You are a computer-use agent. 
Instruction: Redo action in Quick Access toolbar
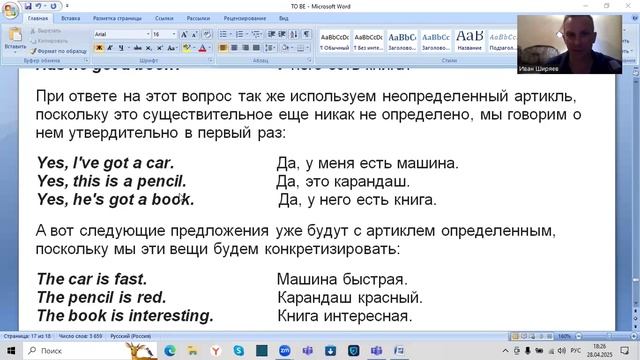[53, 6]
